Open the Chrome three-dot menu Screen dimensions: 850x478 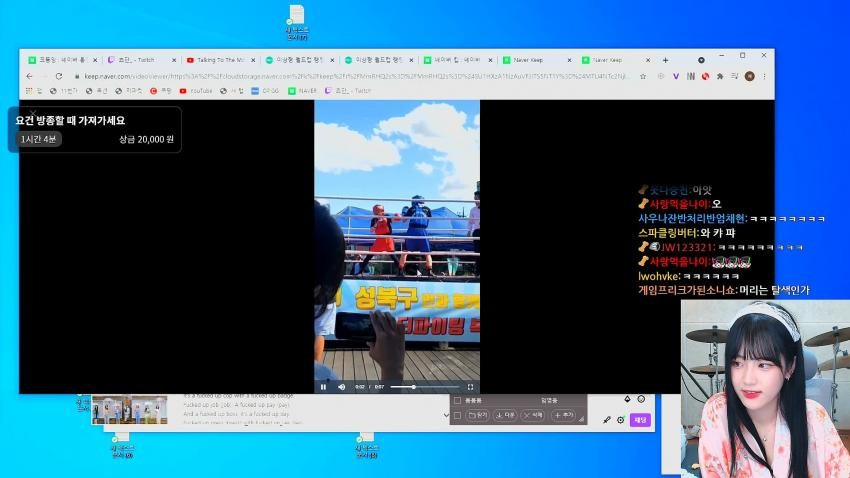[x=764, y=76]
